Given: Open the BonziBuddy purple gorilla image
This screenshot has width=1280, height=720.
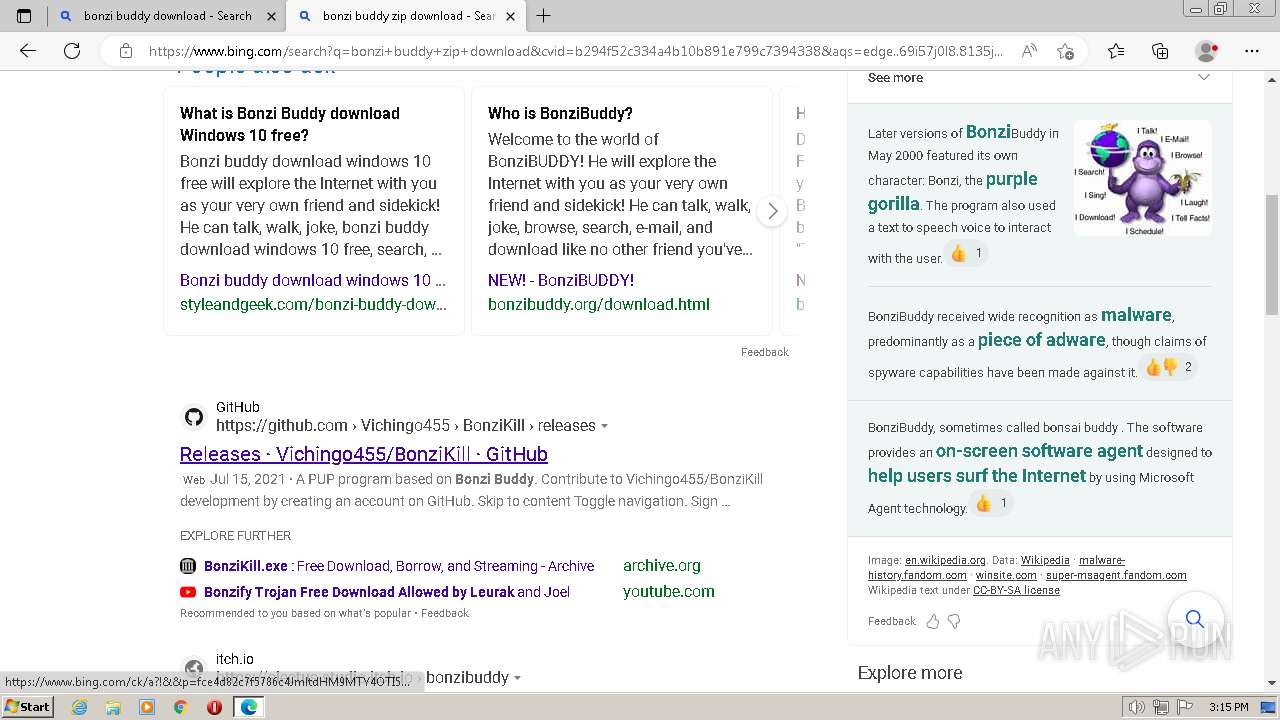Looking at the screenshot, I should (x=1142, y=178).
